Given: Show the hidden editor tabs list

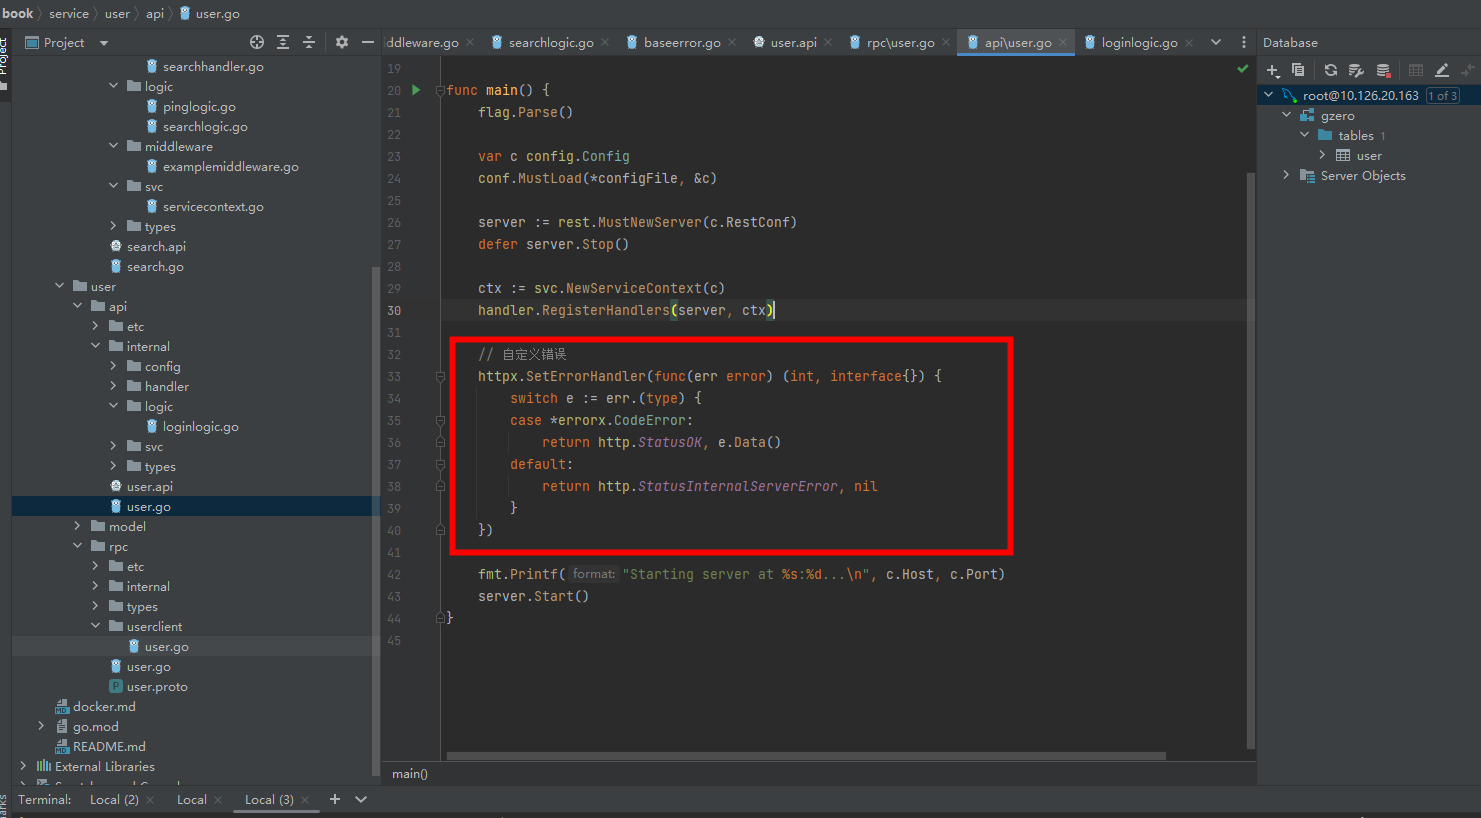Looking at the screenshot, I should 1216,42.
